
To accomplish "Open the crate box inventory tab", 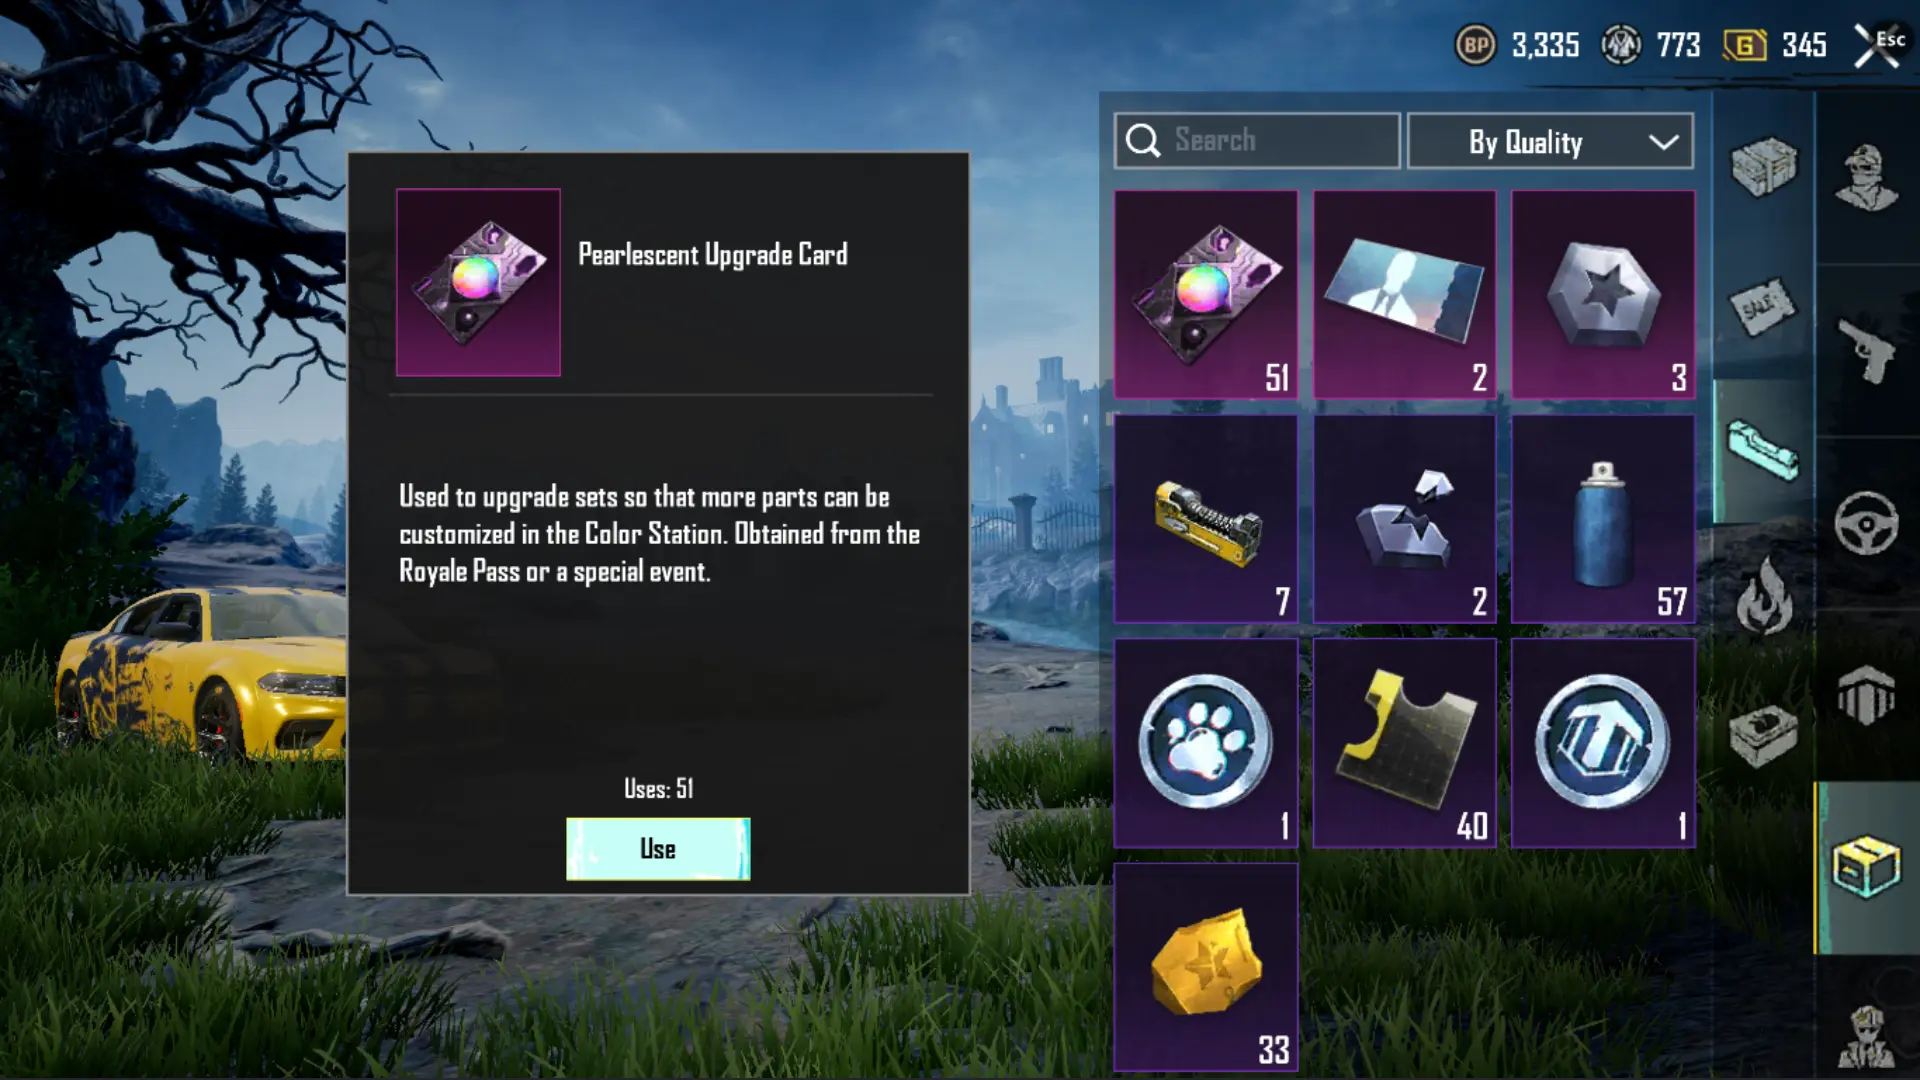I will (1764, 165).
